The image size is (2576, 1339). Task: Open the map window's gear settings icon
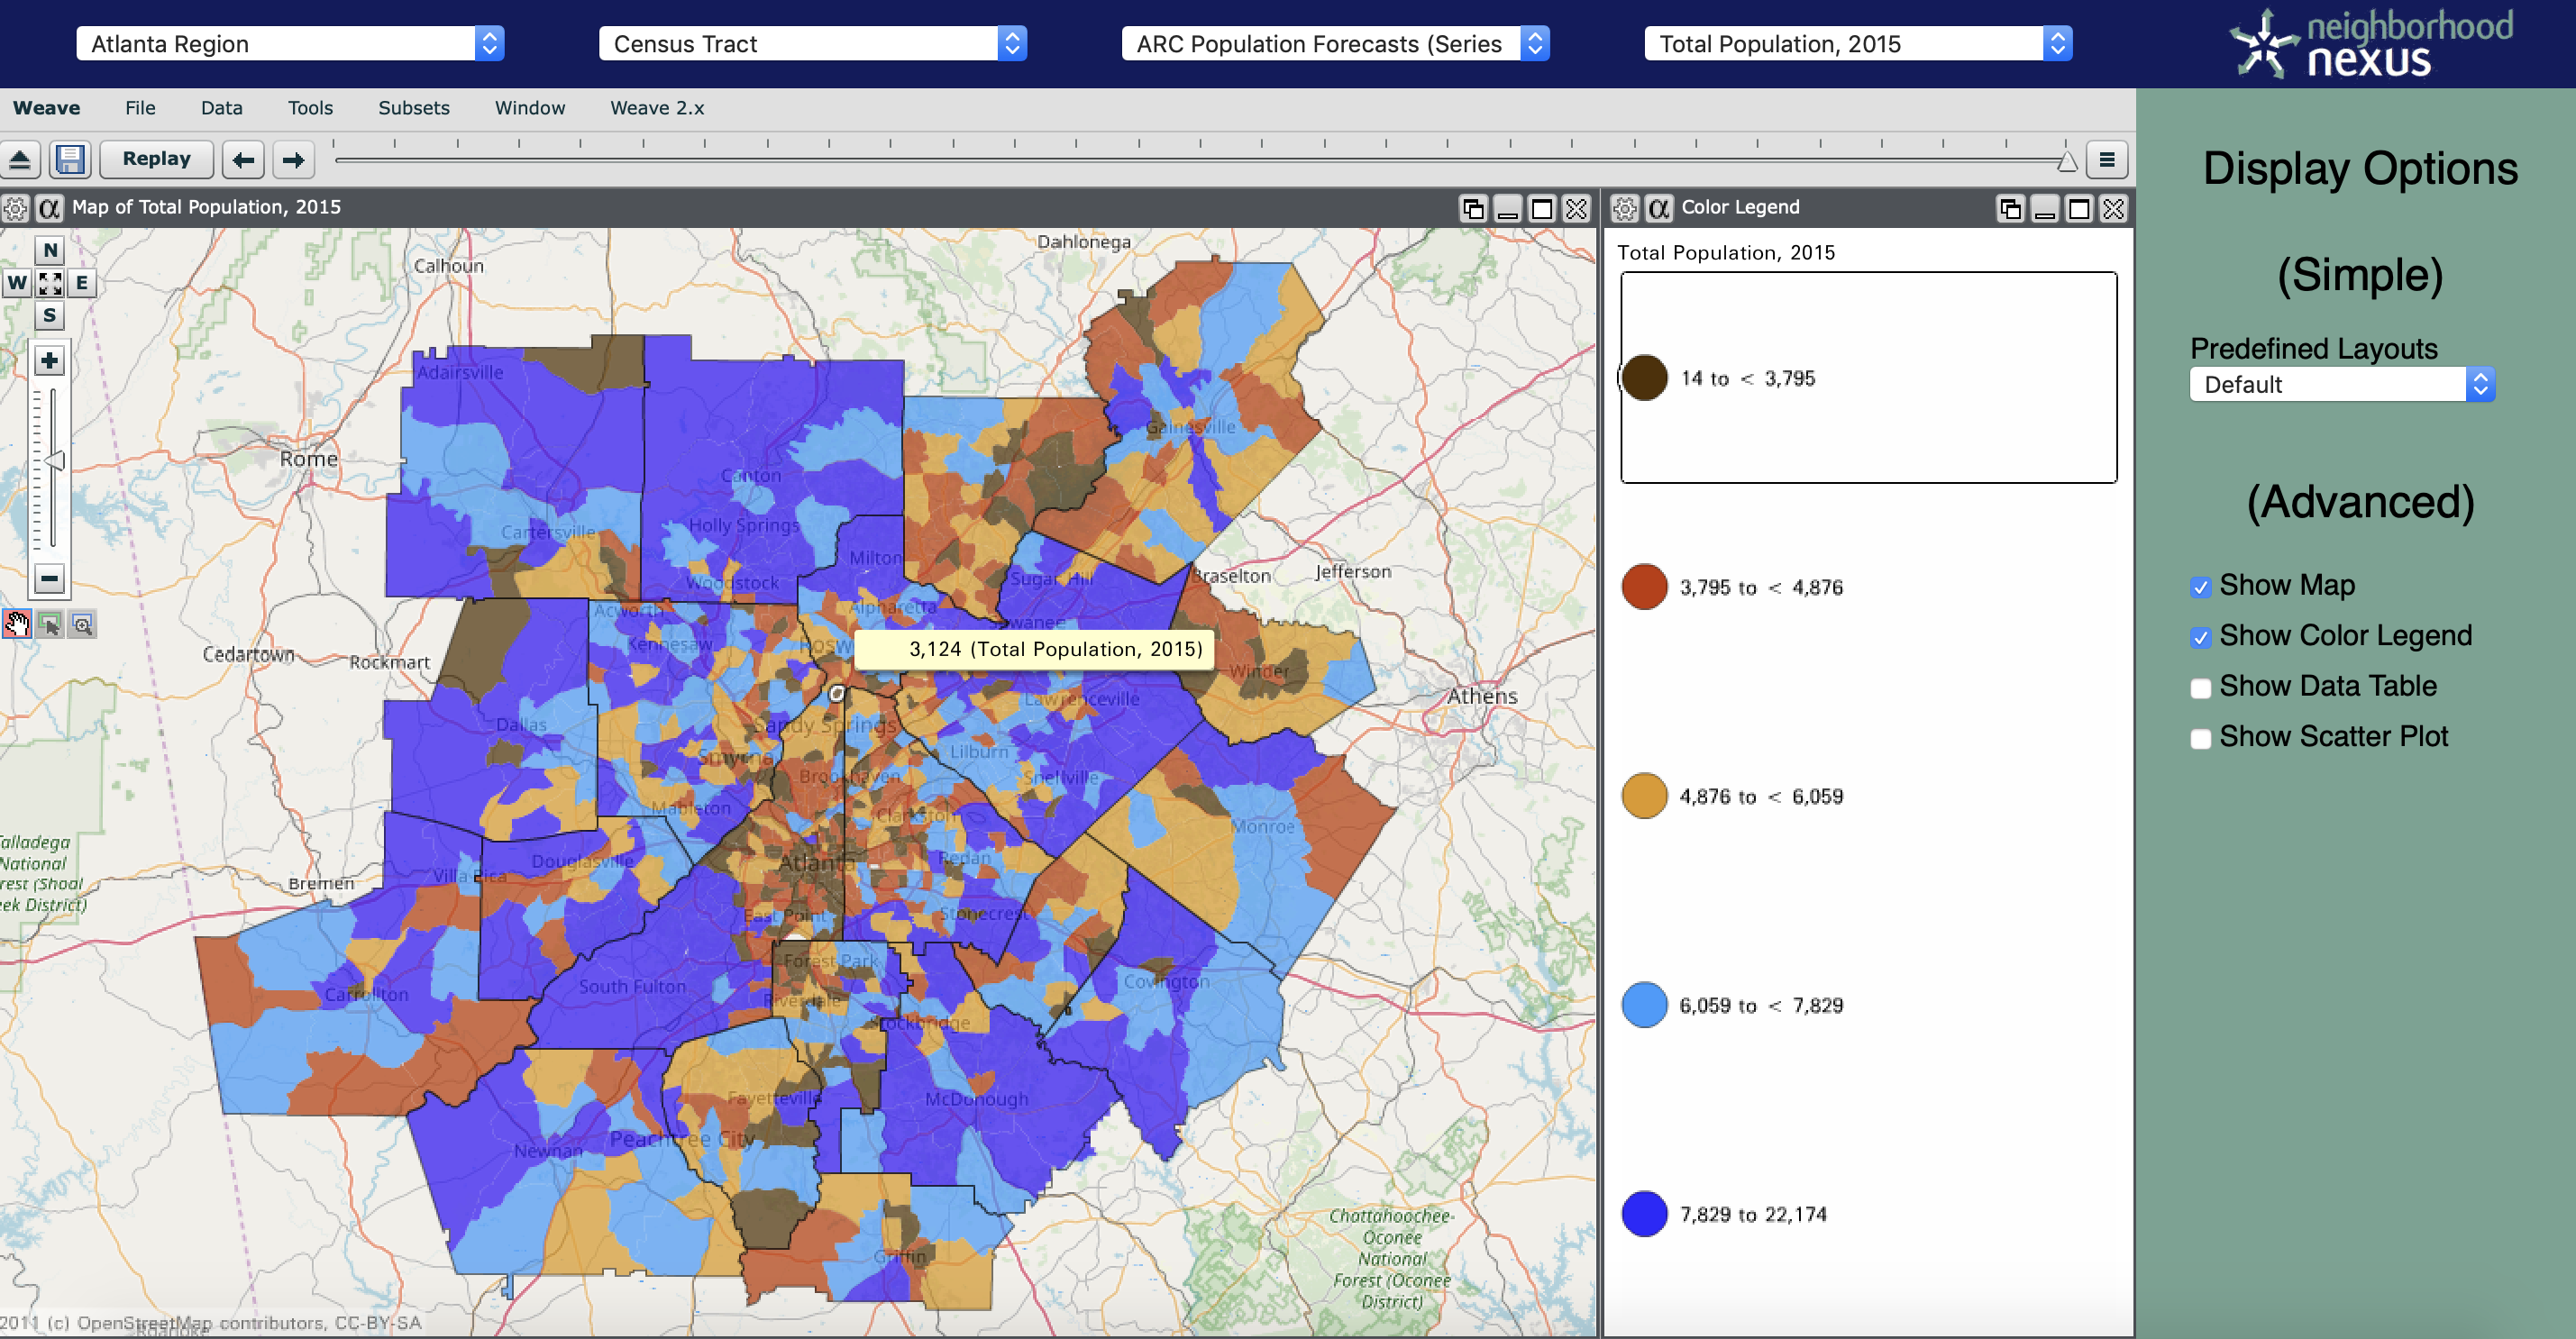point(15,208)
